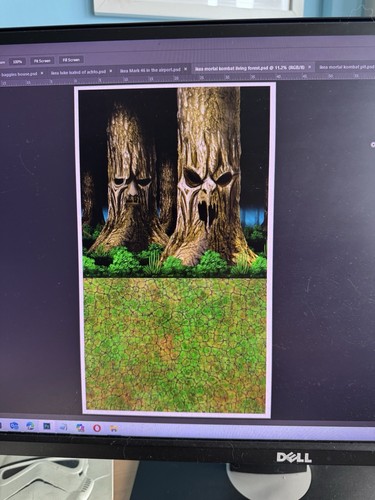Open Microsoft Edge from the taskbar
The width and height of the screenshot is (375, 500).
(x=30, y=426)
